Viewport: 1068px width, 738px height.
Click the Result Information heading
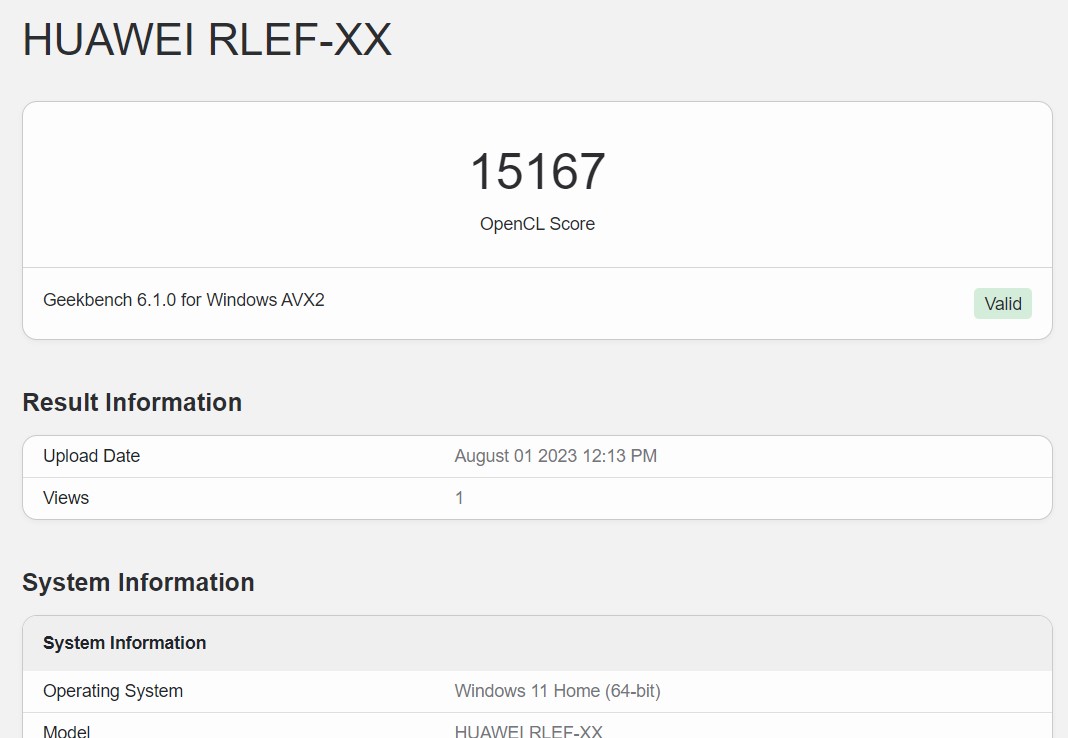point(132,402)
